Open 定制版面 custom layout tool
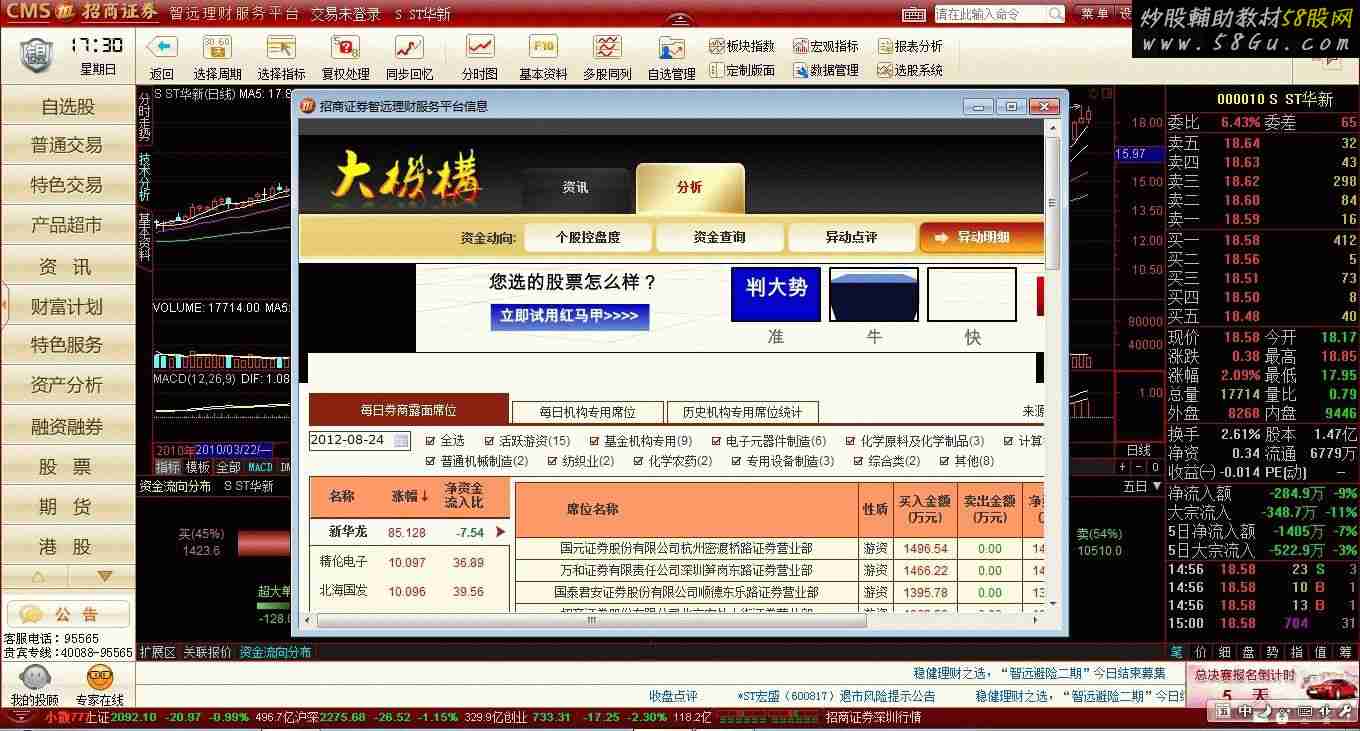Viewport: 1360px width, 731px height. pyautogui.click(x=742, y=70)
